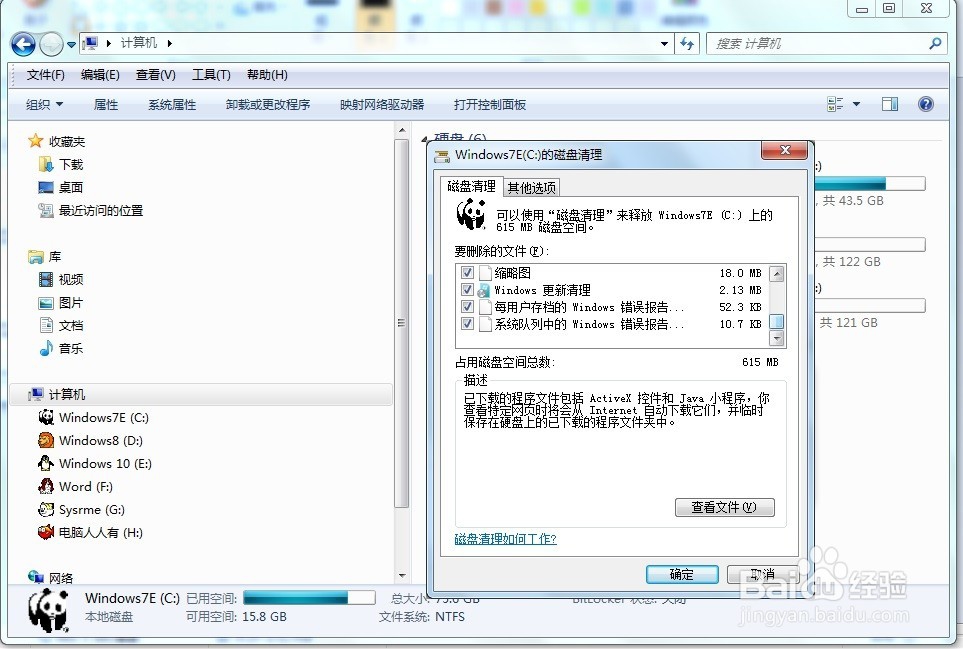963x649 pixels.
Task: Open the 工具(T) menu
Action: click(211, 75)
